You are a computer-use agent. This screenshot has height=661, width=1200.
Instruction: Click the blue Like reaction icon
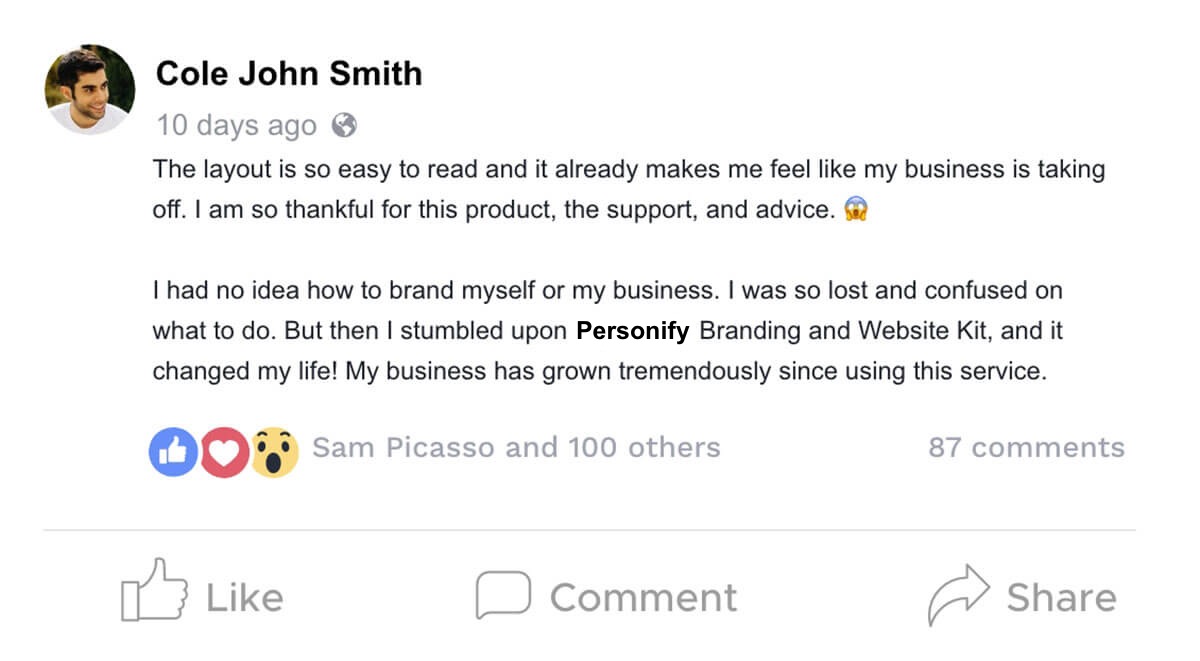coord(173,452)
